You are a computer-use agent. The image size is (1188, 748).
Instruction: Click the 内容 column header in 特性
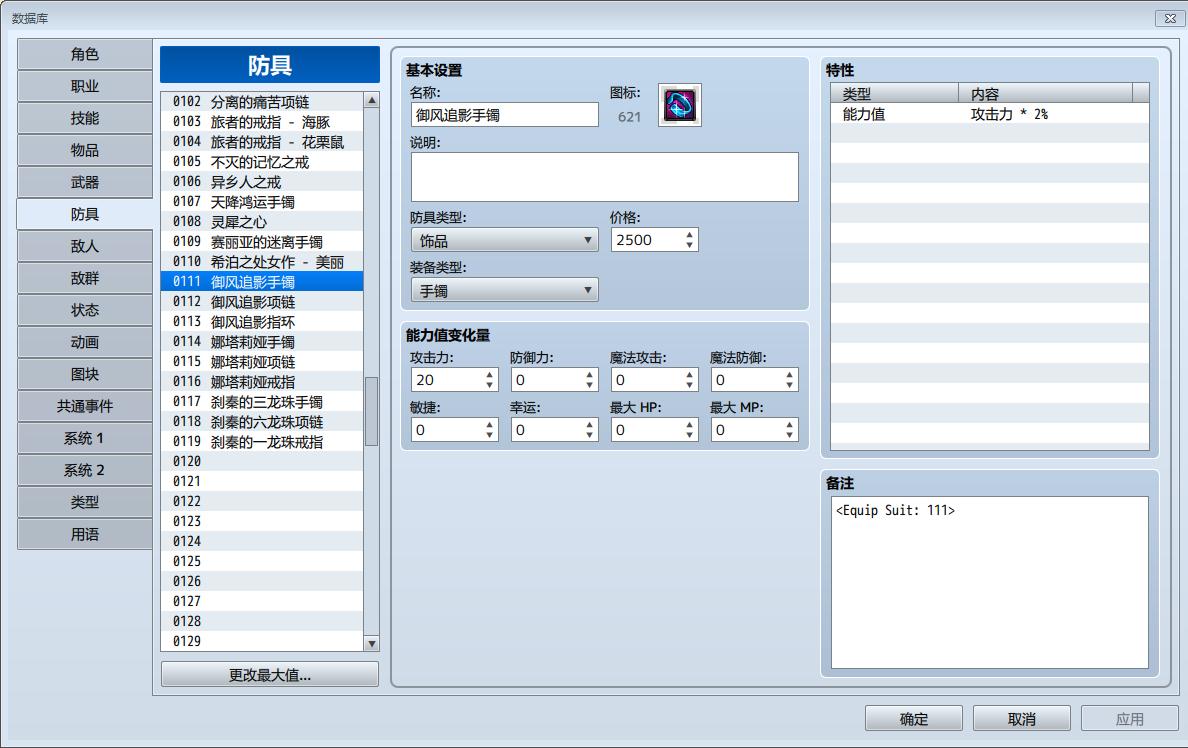tap(1046, 93)
